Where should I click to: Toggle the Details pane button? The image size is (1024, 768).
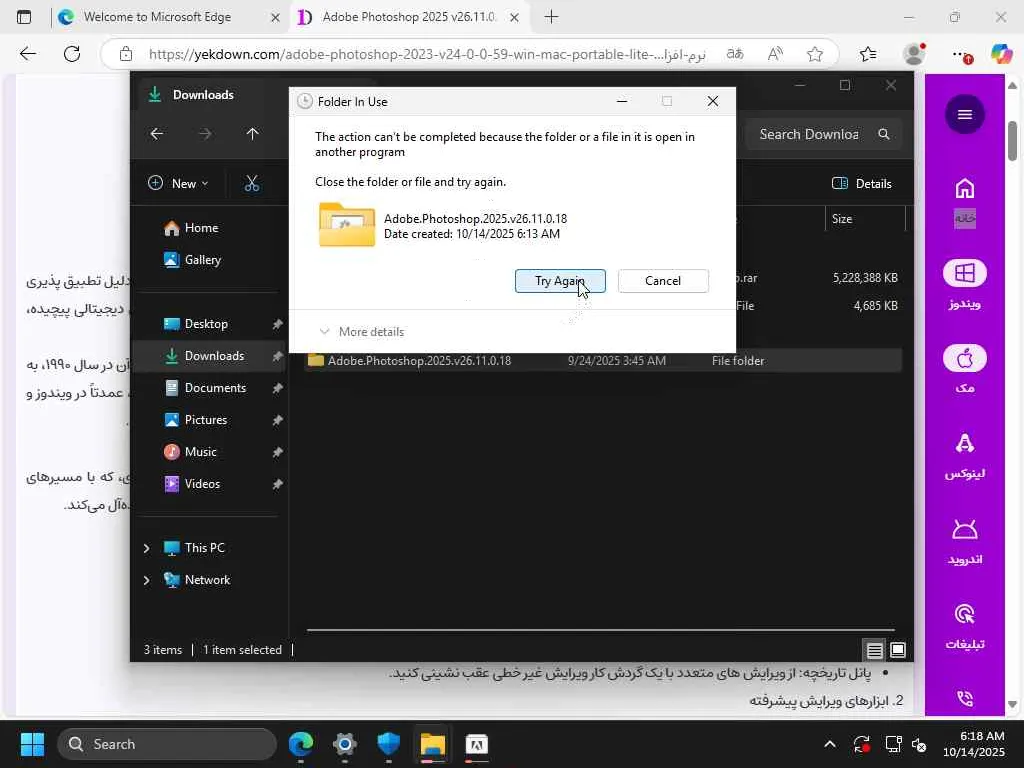point(861,184)
